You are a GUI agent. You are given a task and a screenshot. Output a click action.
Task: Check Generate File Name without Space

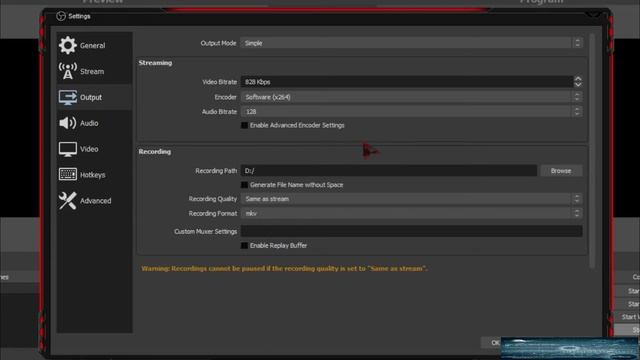pos(244,185)
